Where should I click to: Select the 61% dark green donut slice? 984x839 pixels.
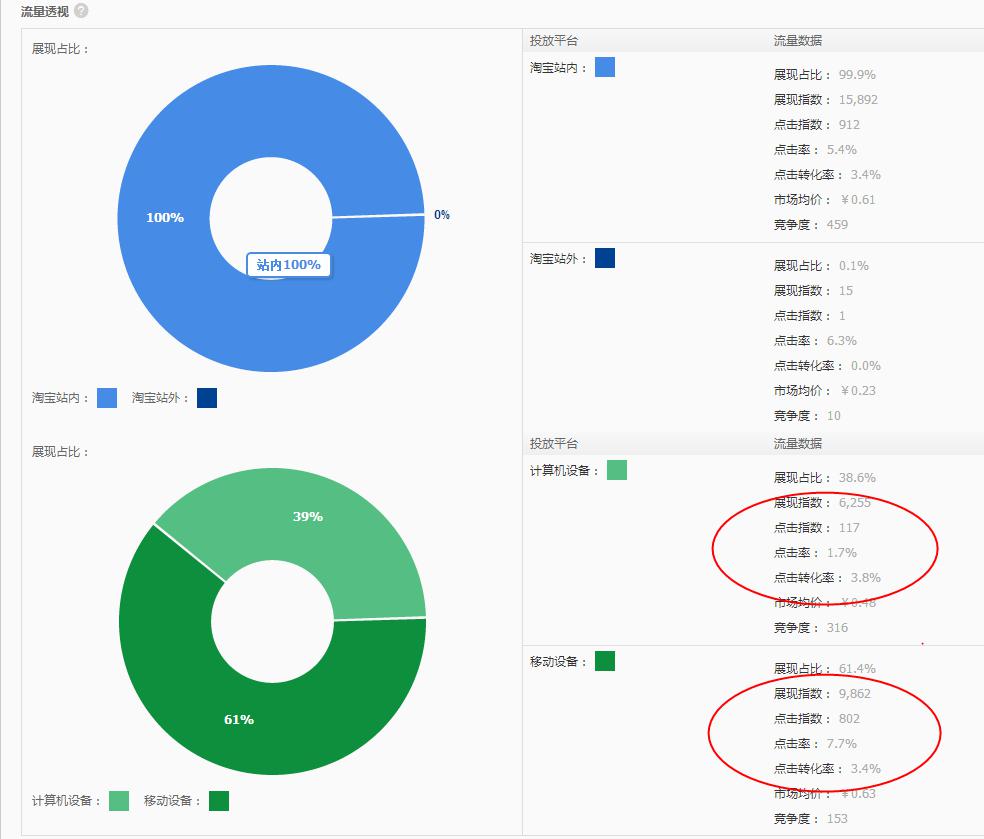tap(239, 719)
